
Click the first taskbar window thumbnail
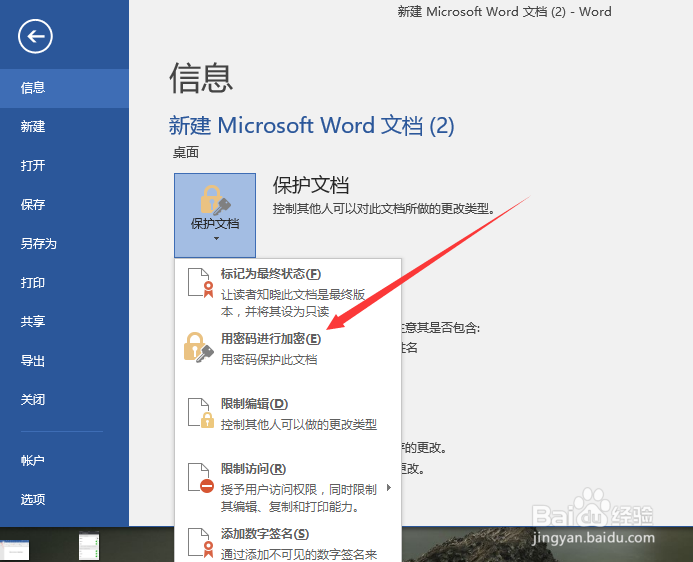15,550
